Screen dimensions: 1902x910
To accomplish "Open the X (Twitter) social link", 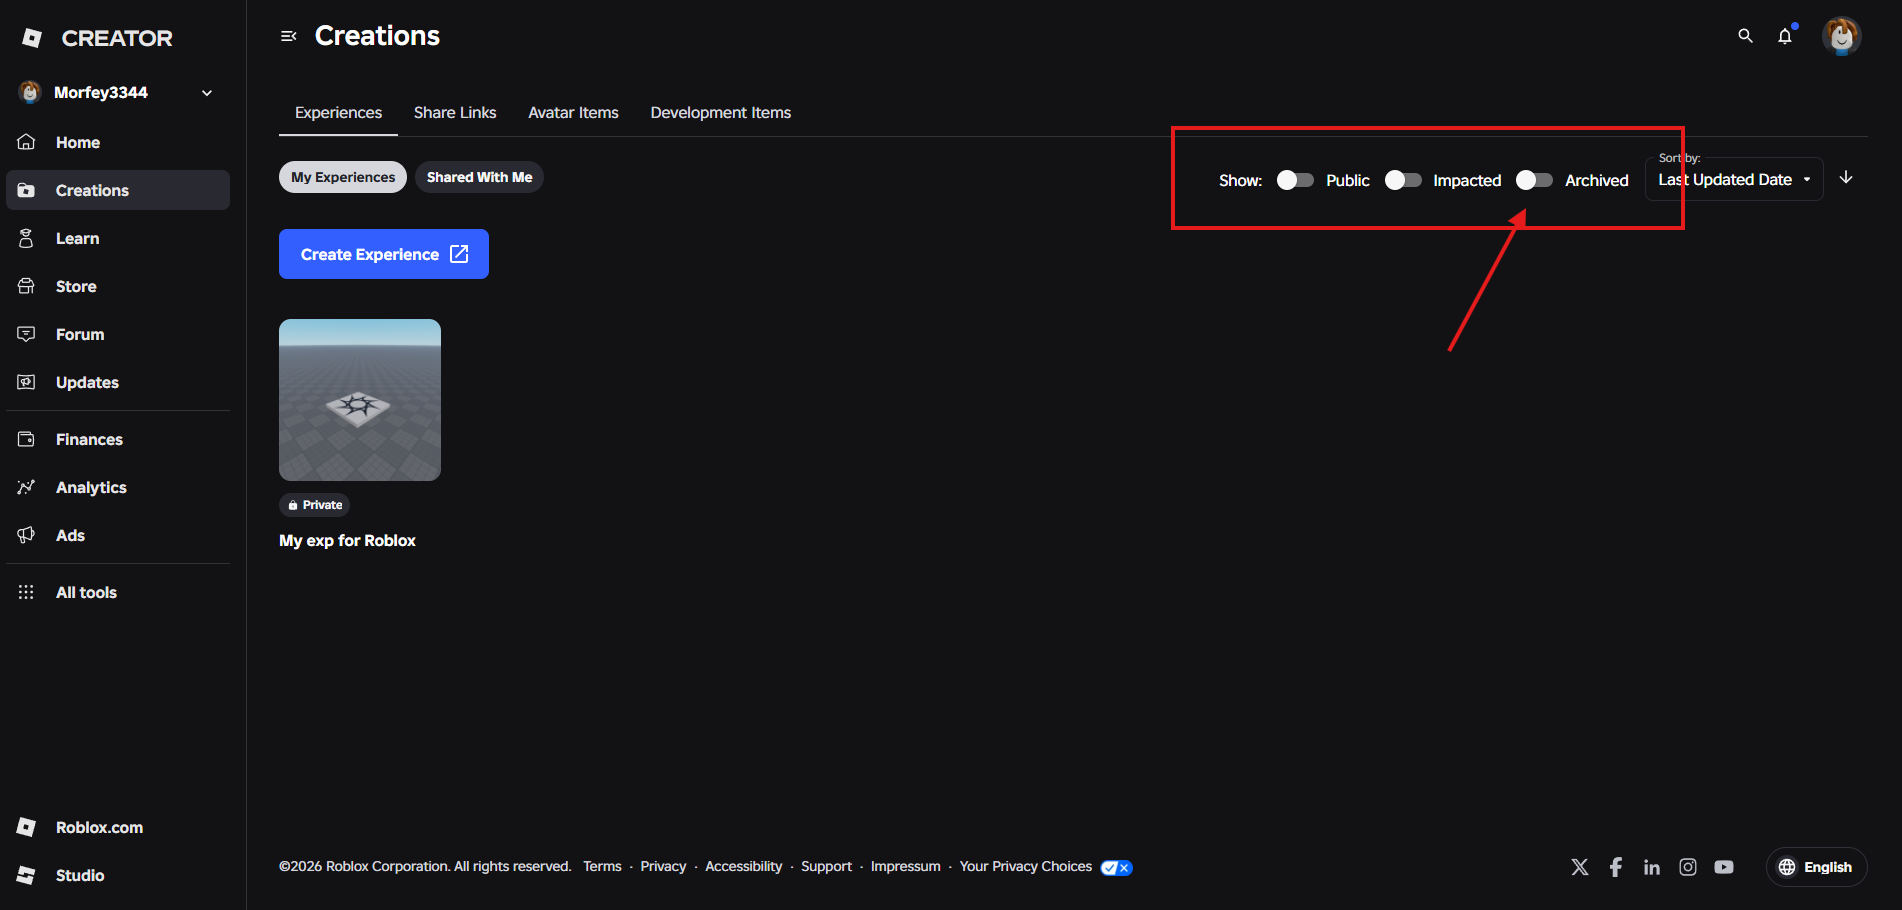I will pos(1580,867).
